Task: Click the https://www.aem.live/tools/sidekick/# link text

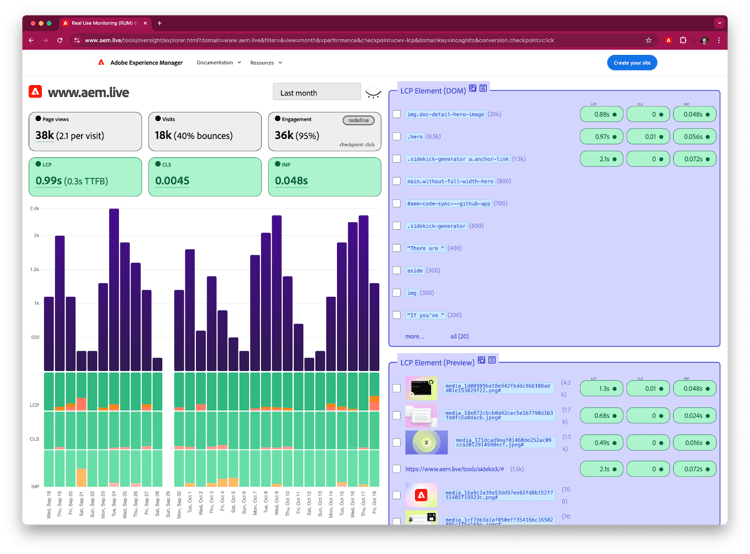Action: (454, 469)
